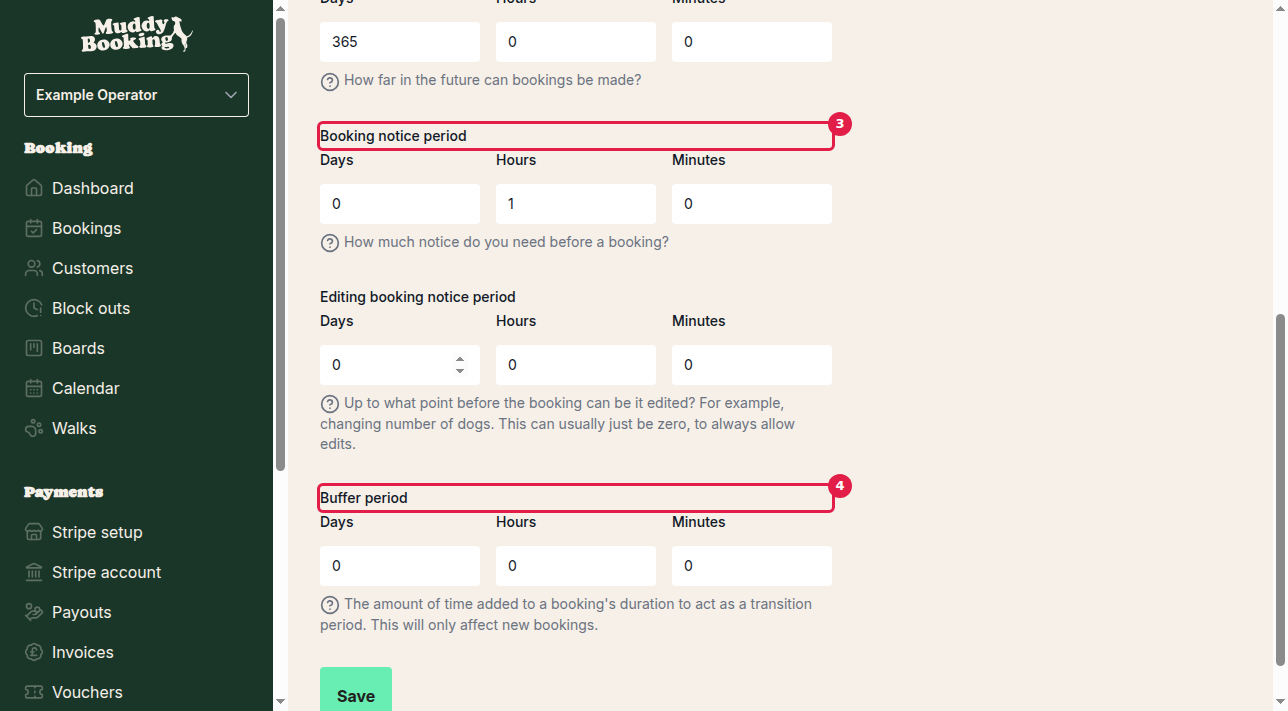Open the Dashboard page via its gauge icon
Image resolution: width=1288 pixels, height=711 pixels.
click(x=33, y=188)
